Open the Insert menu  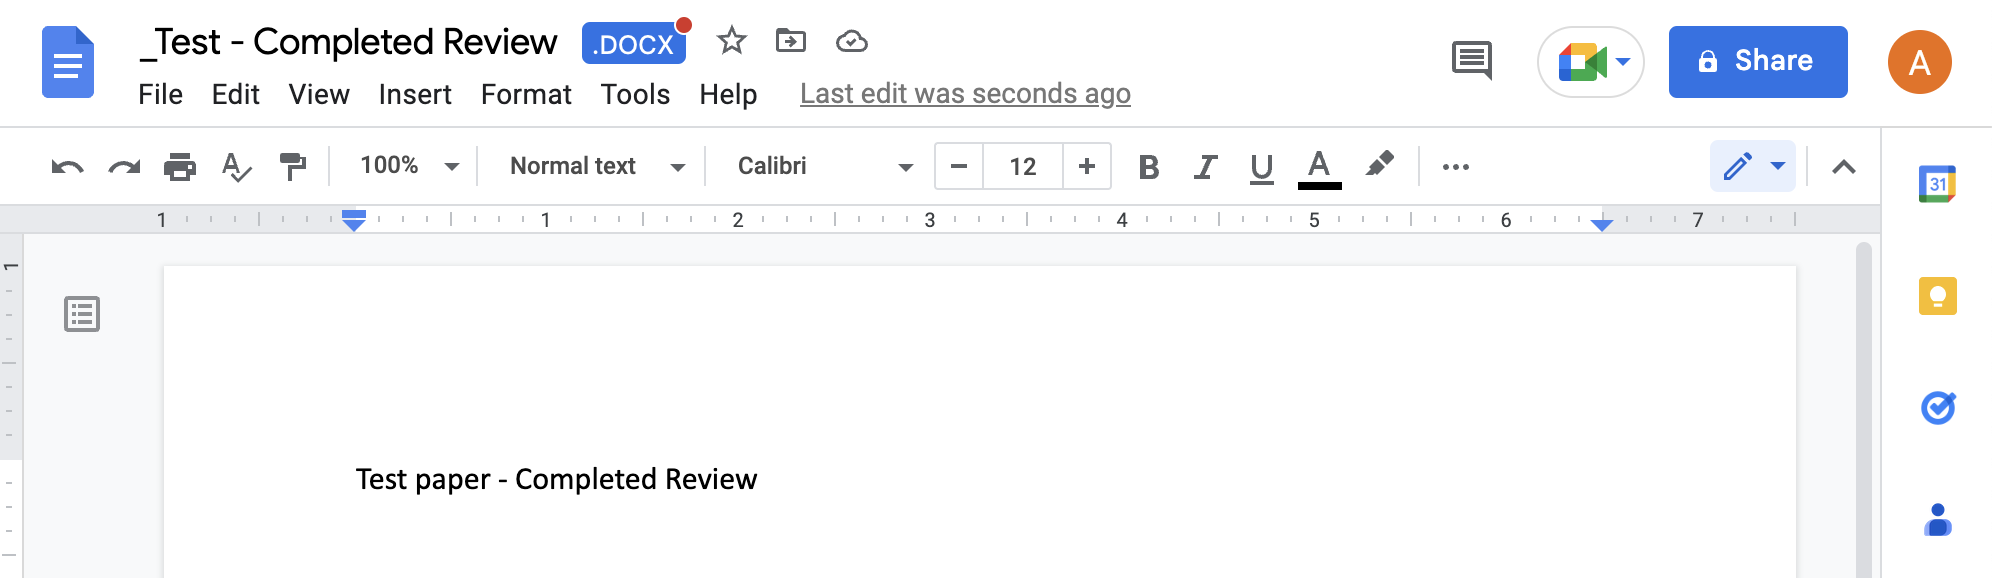pos(415,94)
